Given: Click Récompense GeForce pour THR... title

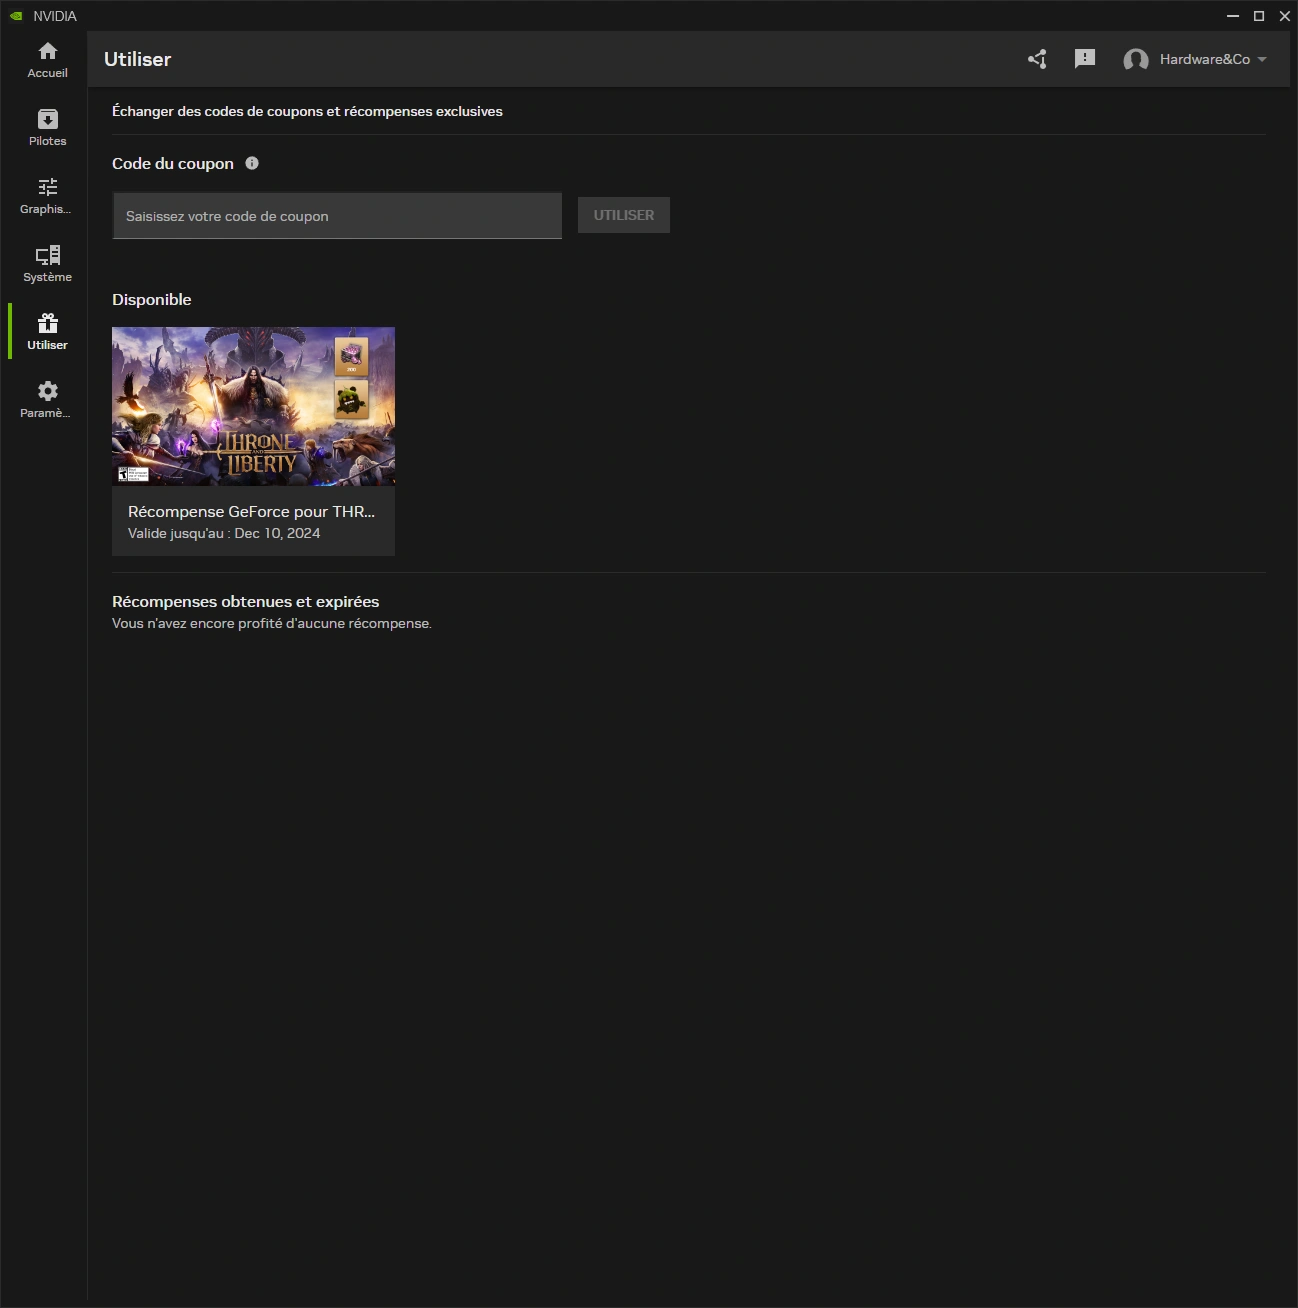Looking at the screenshot, I should [251, 511].
